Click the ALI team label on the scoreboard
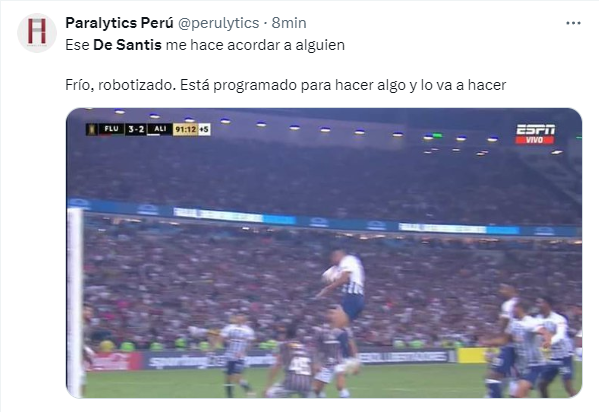The width and height of the screenshot is (599, 412). [160, 129]
